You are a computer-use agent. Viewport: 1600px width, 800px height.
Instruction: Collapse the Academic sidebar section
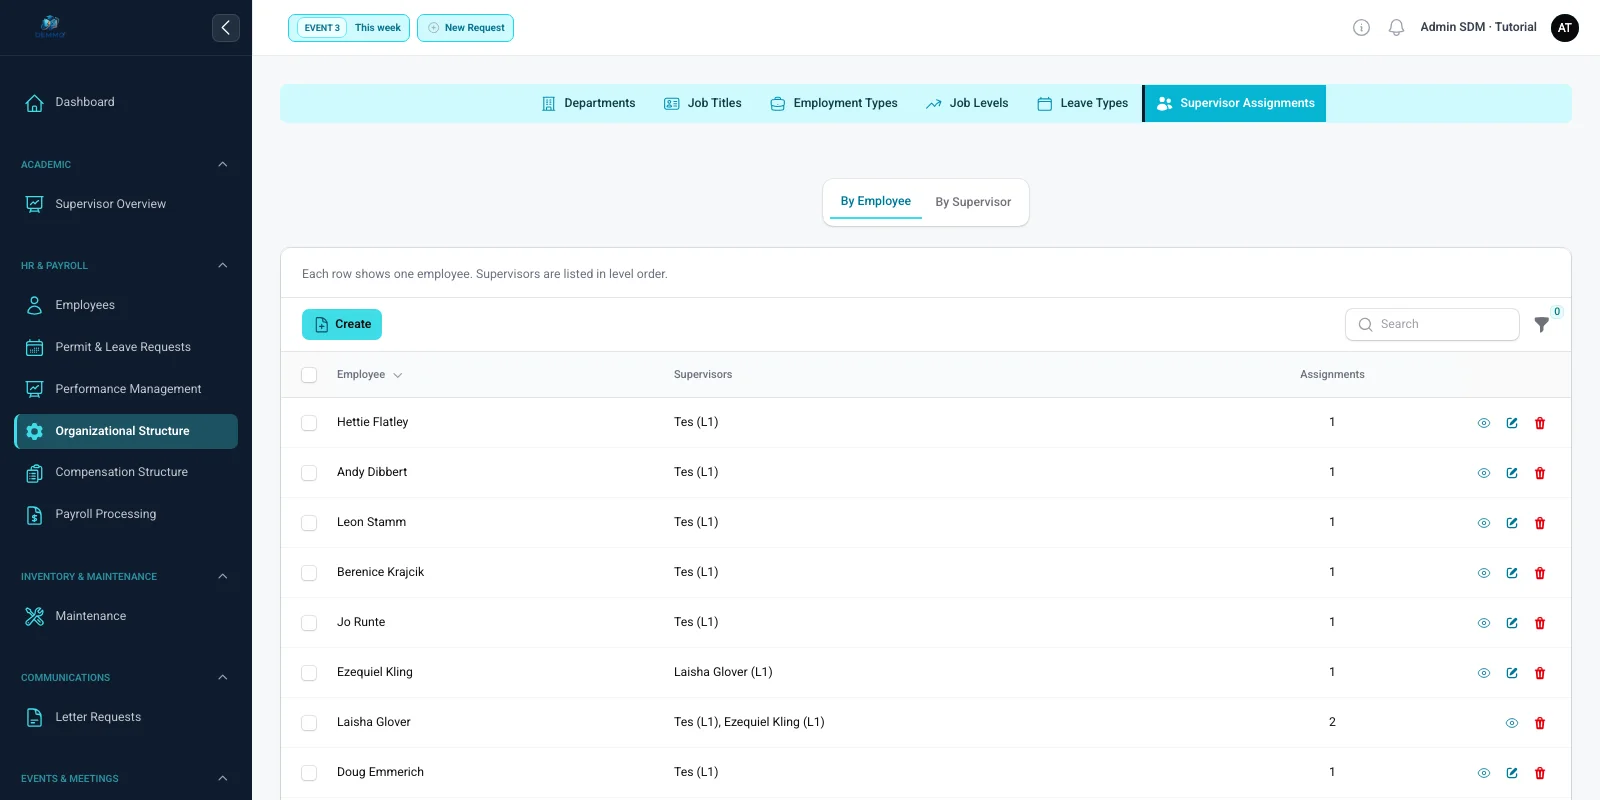[x=223, y=164]
